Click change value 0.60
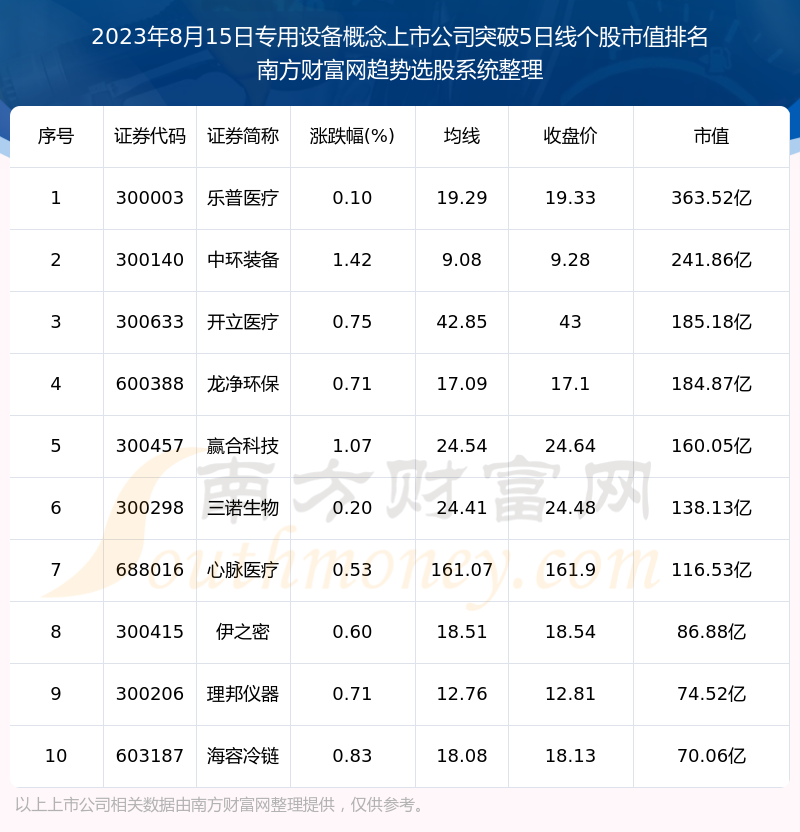This screenshot has width=800, height=832. (352, 632)
